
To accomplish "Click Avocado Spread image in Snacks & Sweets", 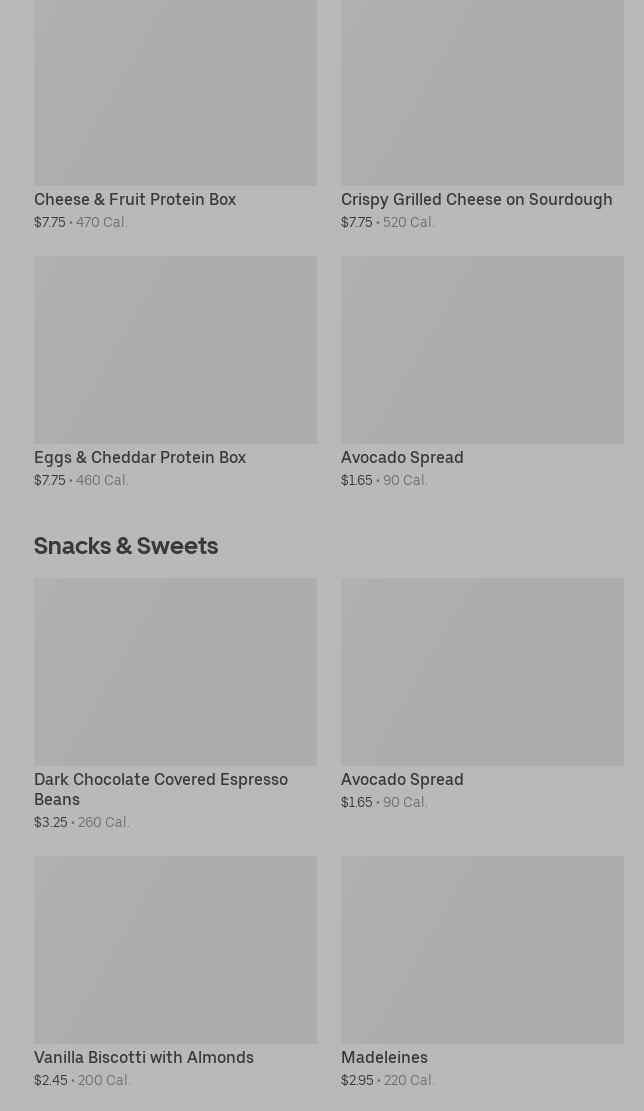I will (482, 671).
